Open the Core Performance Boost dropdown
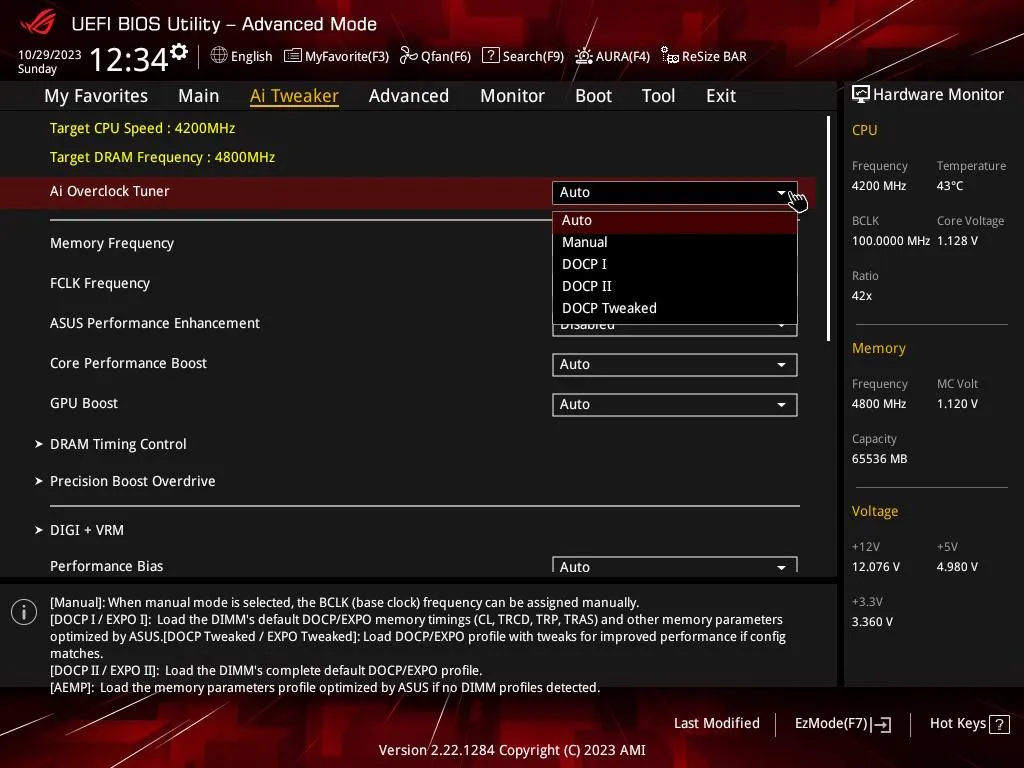The height and width of the screenshot is (768, 1024). (675, 364)
